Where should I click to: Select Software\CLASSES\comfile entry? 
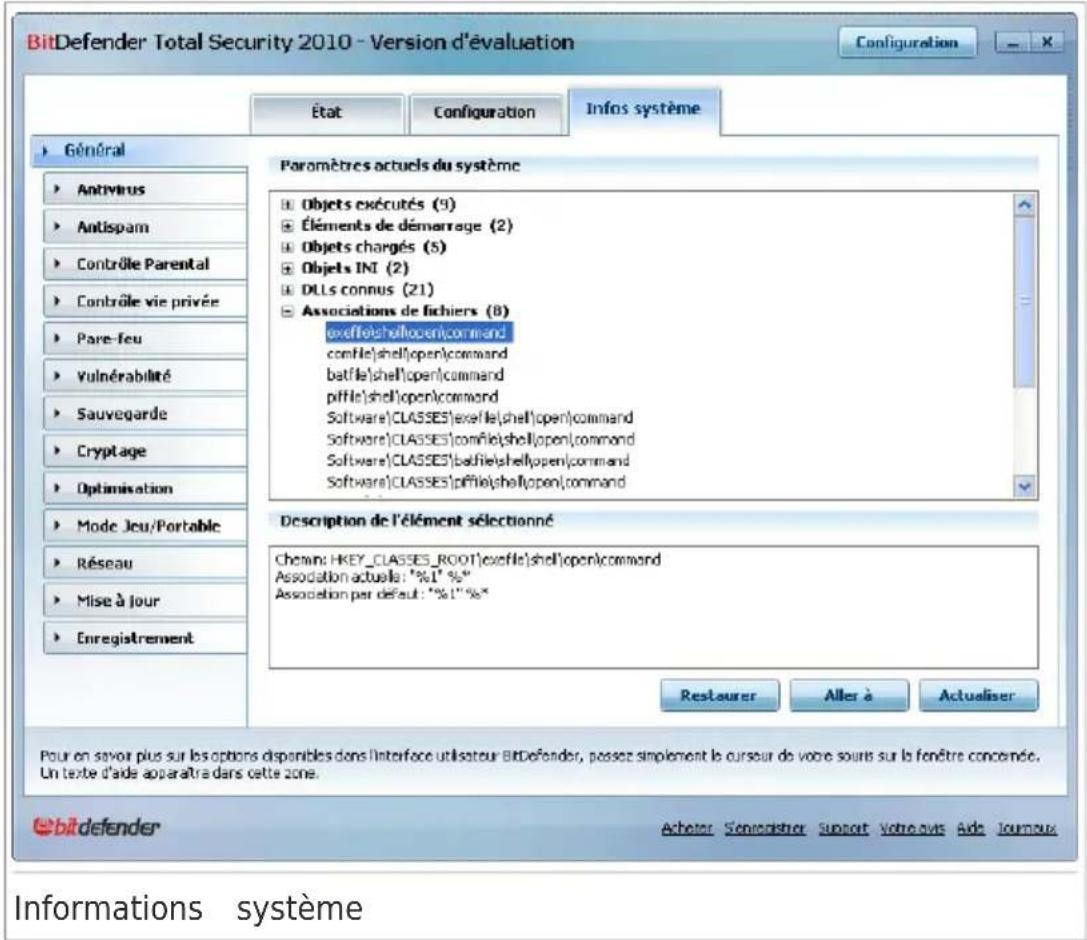(480, 439)
